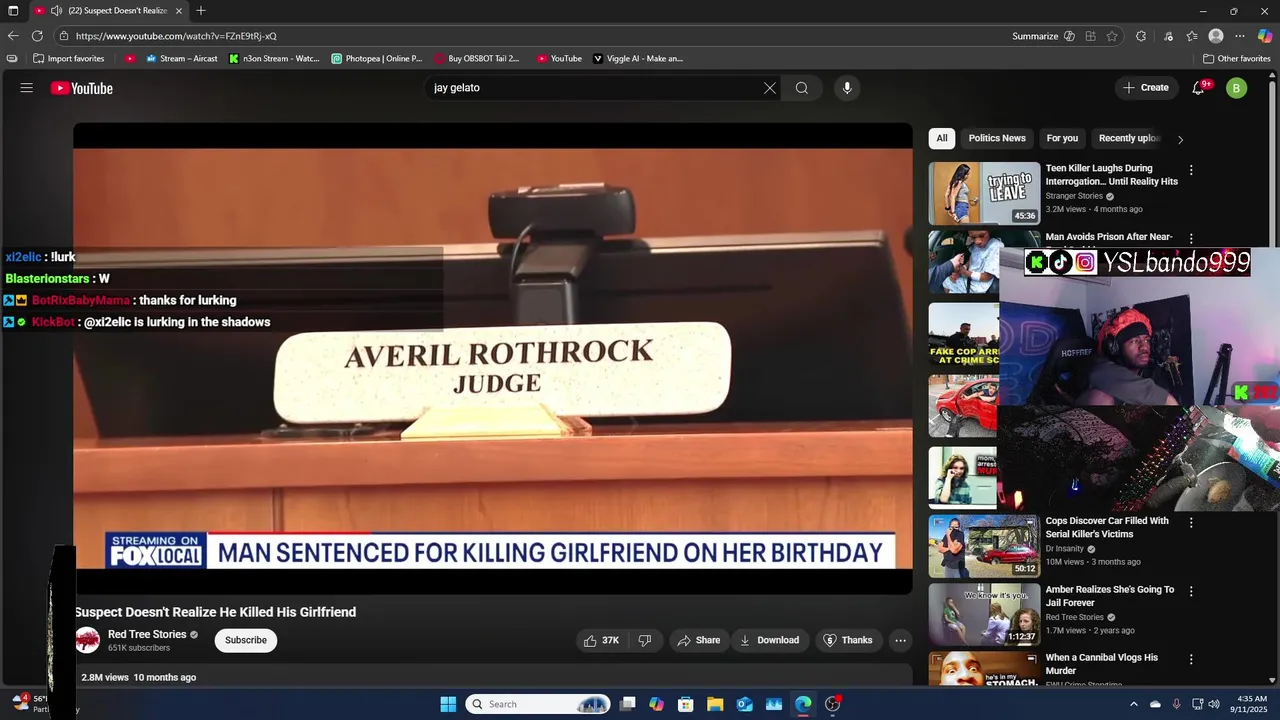1280x720 pixels.
Task: Select the For you chip
Action: pos(1062,138)
